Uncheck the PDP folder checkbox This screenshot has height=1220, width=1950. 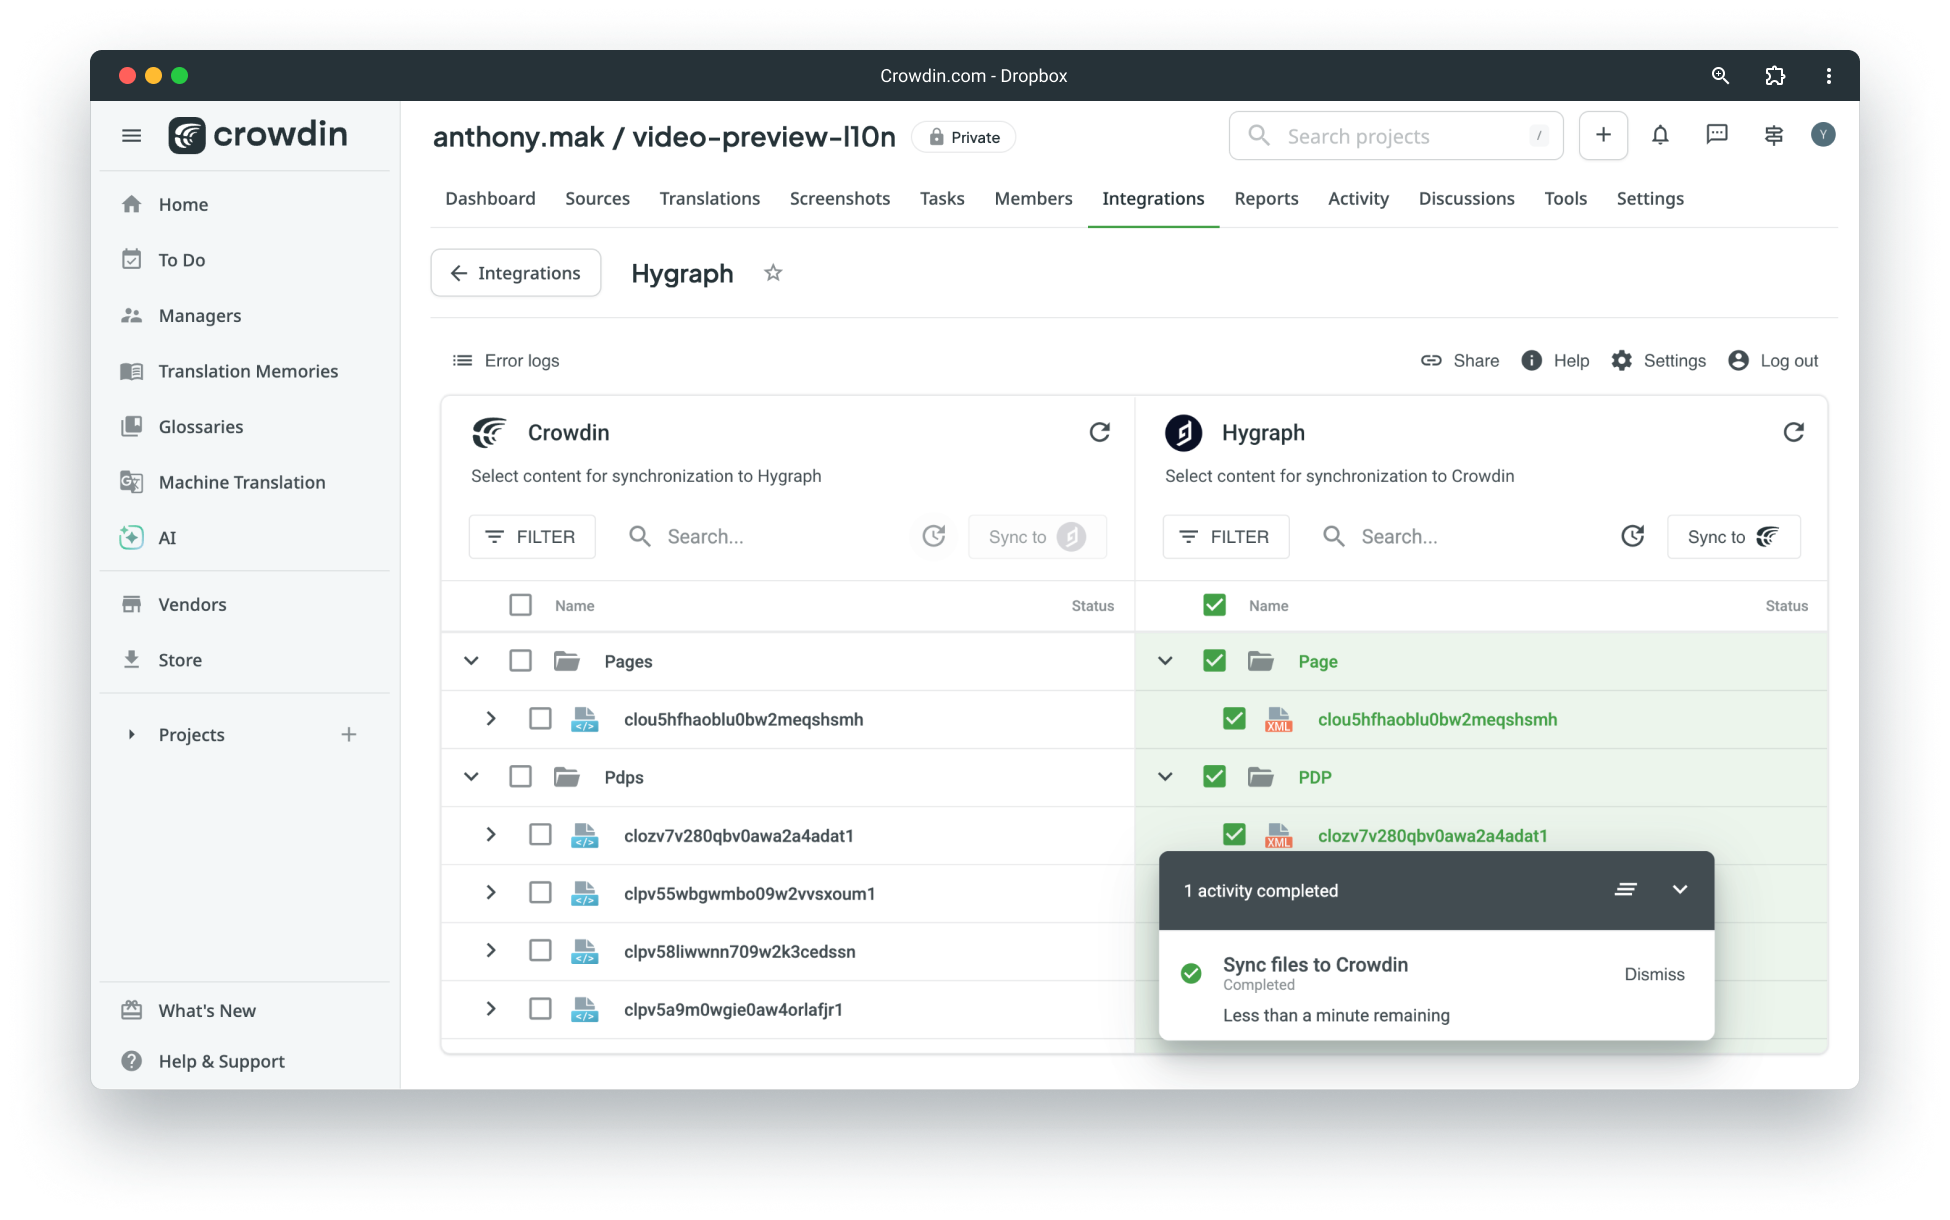1214,777
